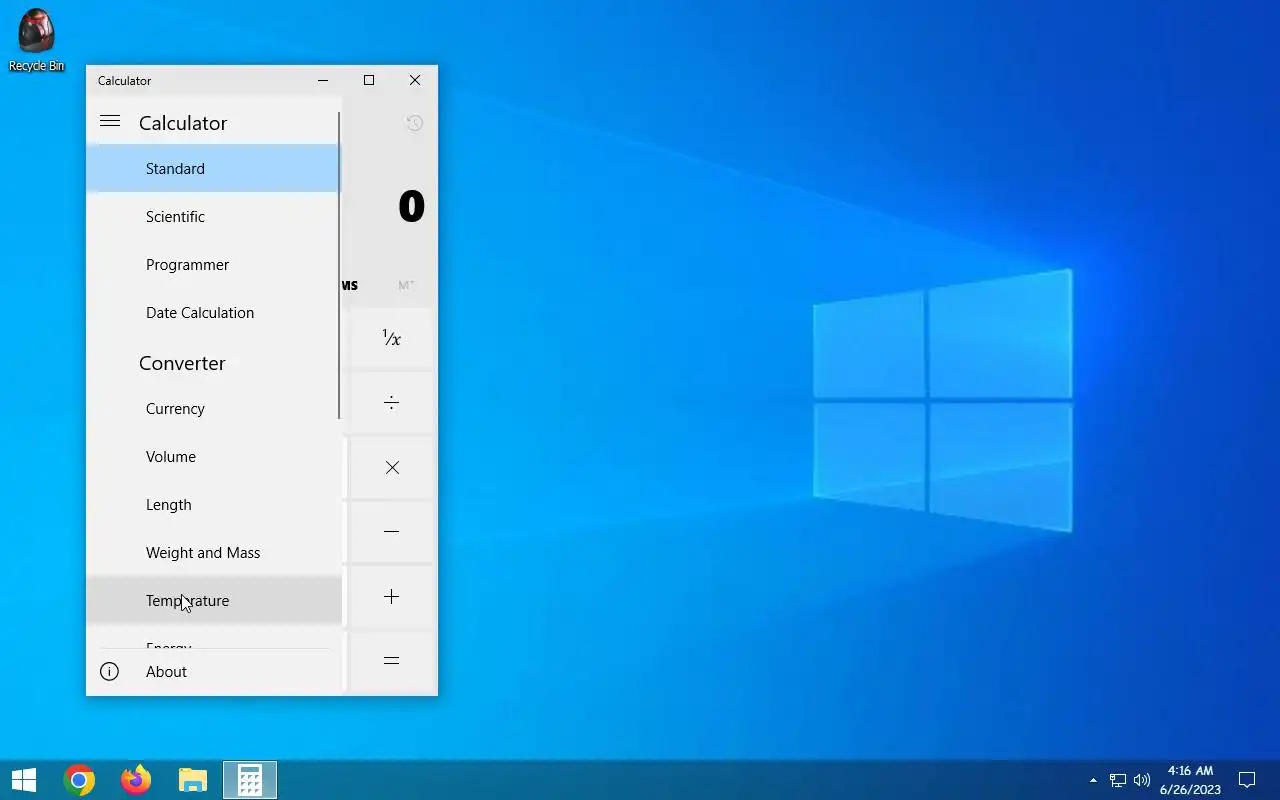1280x800 pixels.
Task: Maximize the Calculator window
Action: [369, 80]
